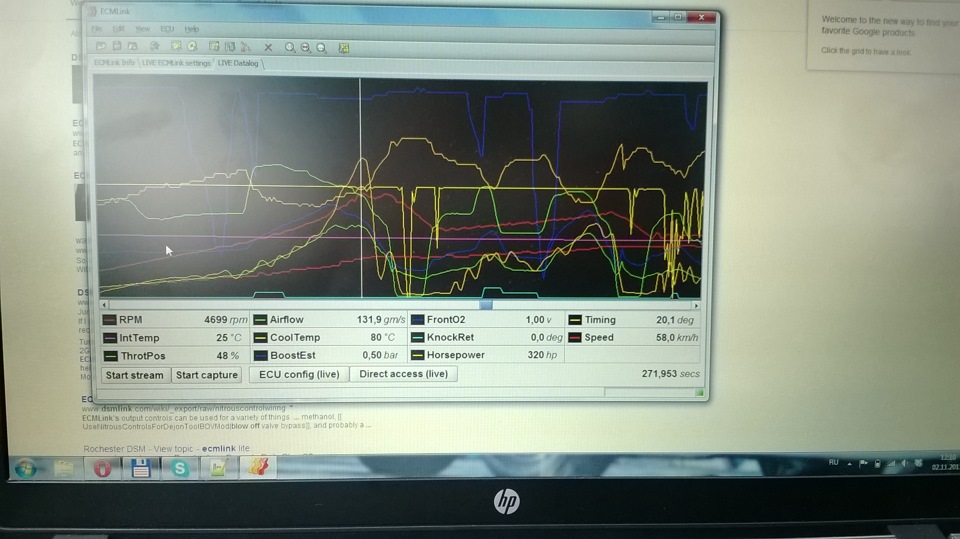Click the save floppy disk toolbar icon
960x539 pixels.
[x=117, y=47]
